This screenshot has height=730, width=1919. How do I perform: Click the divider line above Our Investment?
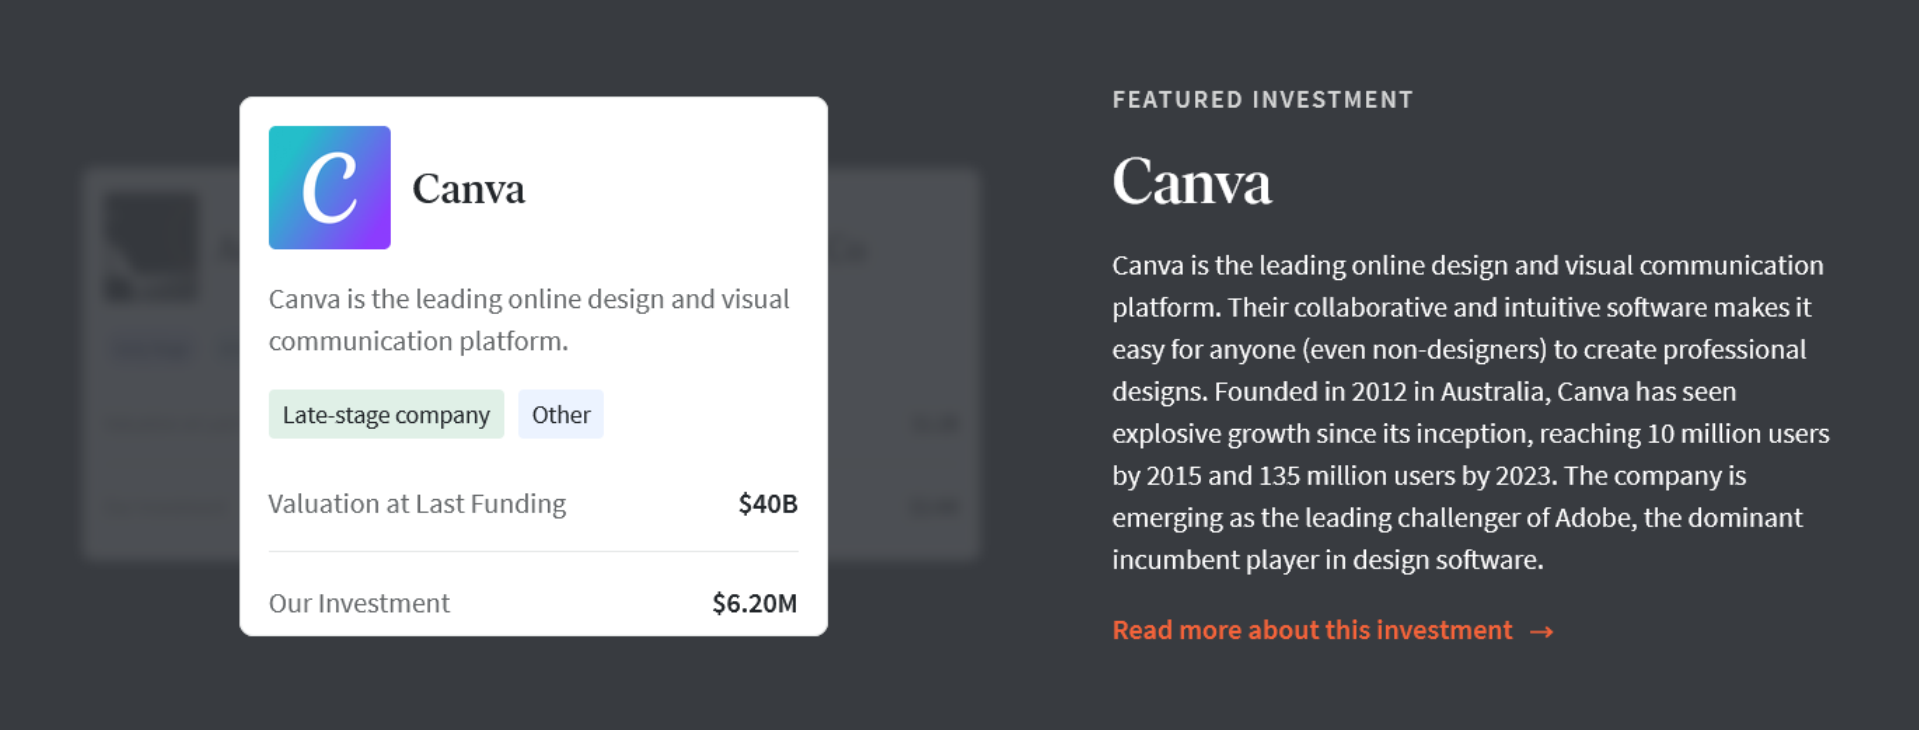(533, 551)
